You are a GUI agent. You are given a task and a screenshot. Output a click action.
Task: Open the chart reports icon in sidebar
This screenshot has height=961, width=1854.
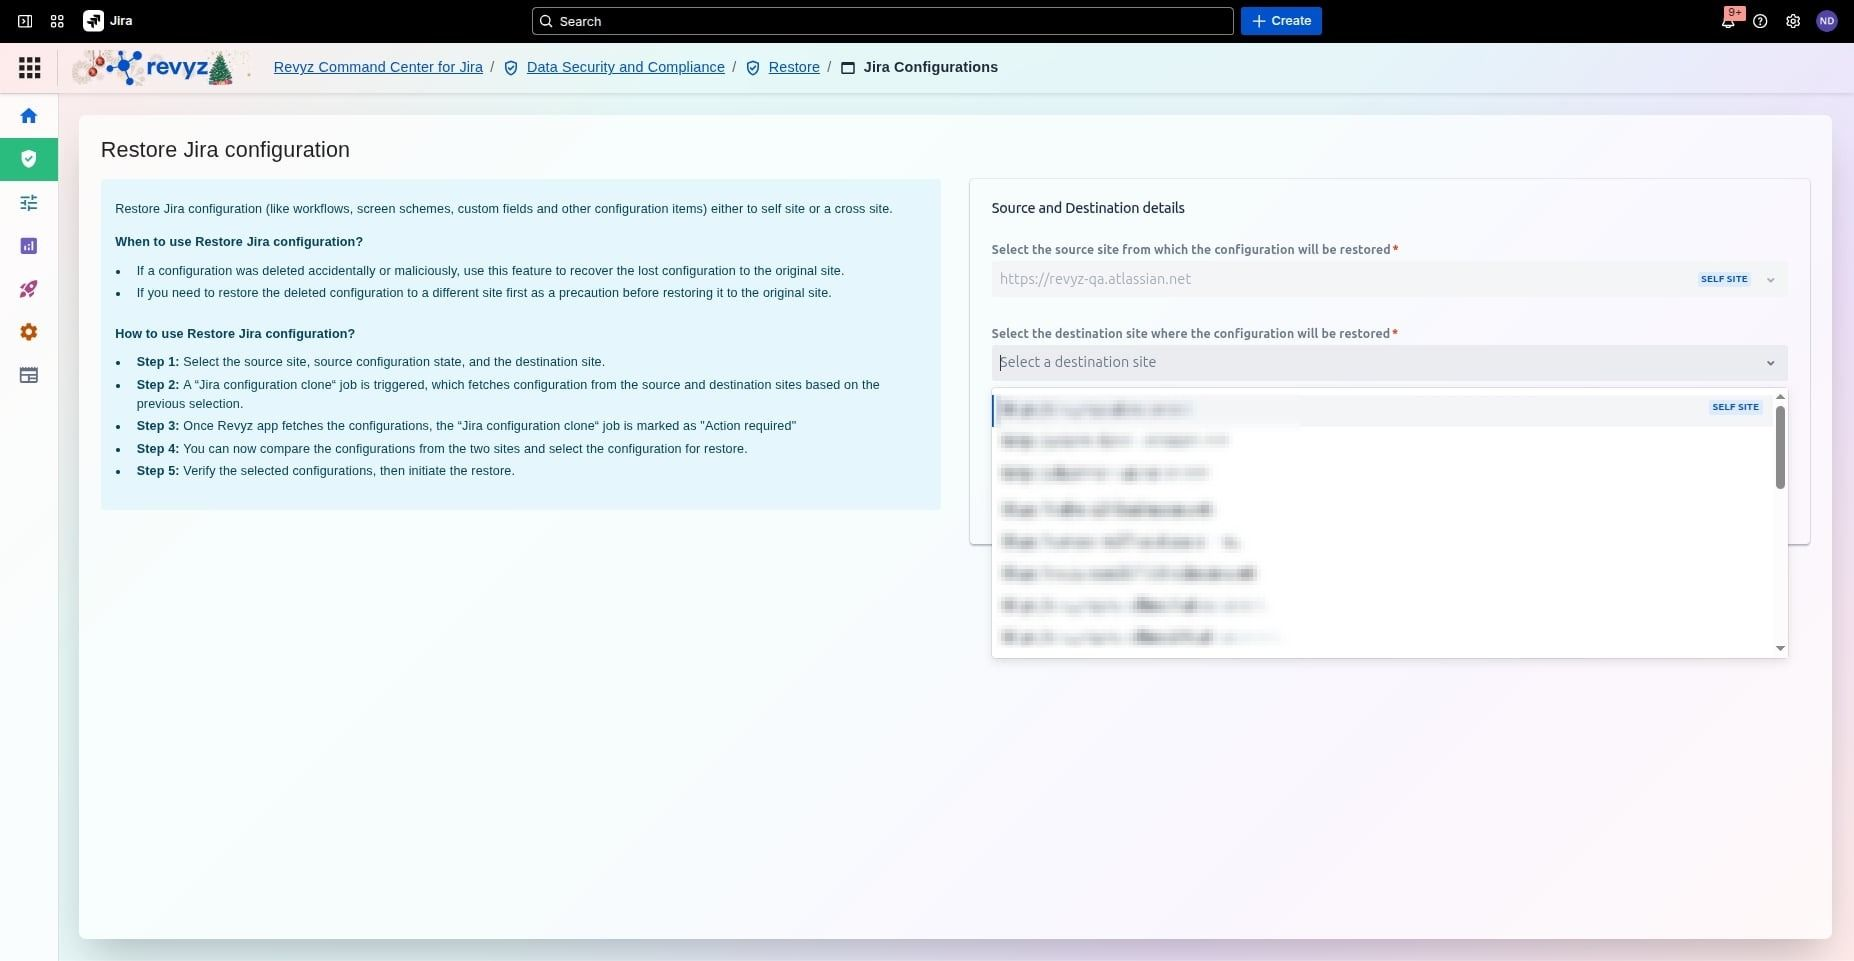click(x=29, y=246)
